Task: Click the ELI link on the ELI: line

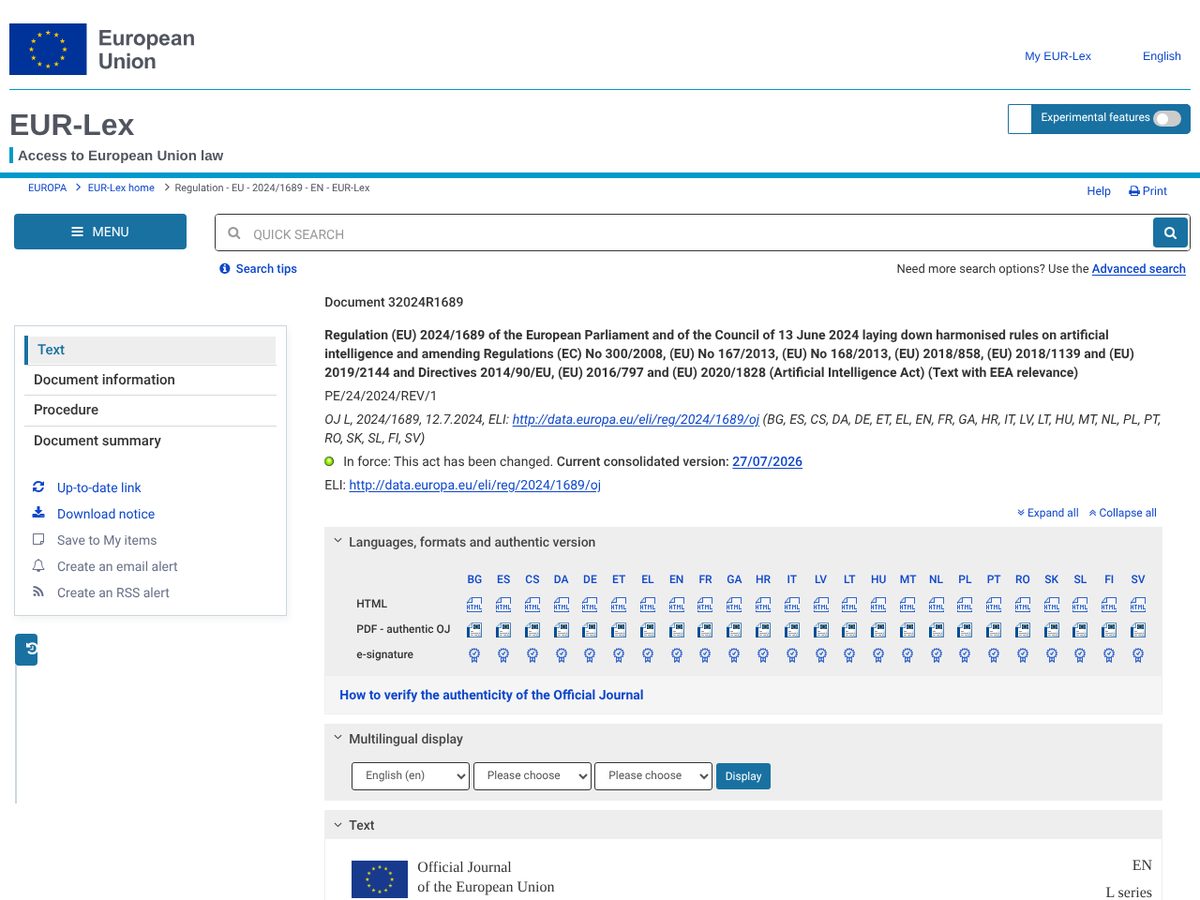Action: pyautogui.click(x=475, y=485)
